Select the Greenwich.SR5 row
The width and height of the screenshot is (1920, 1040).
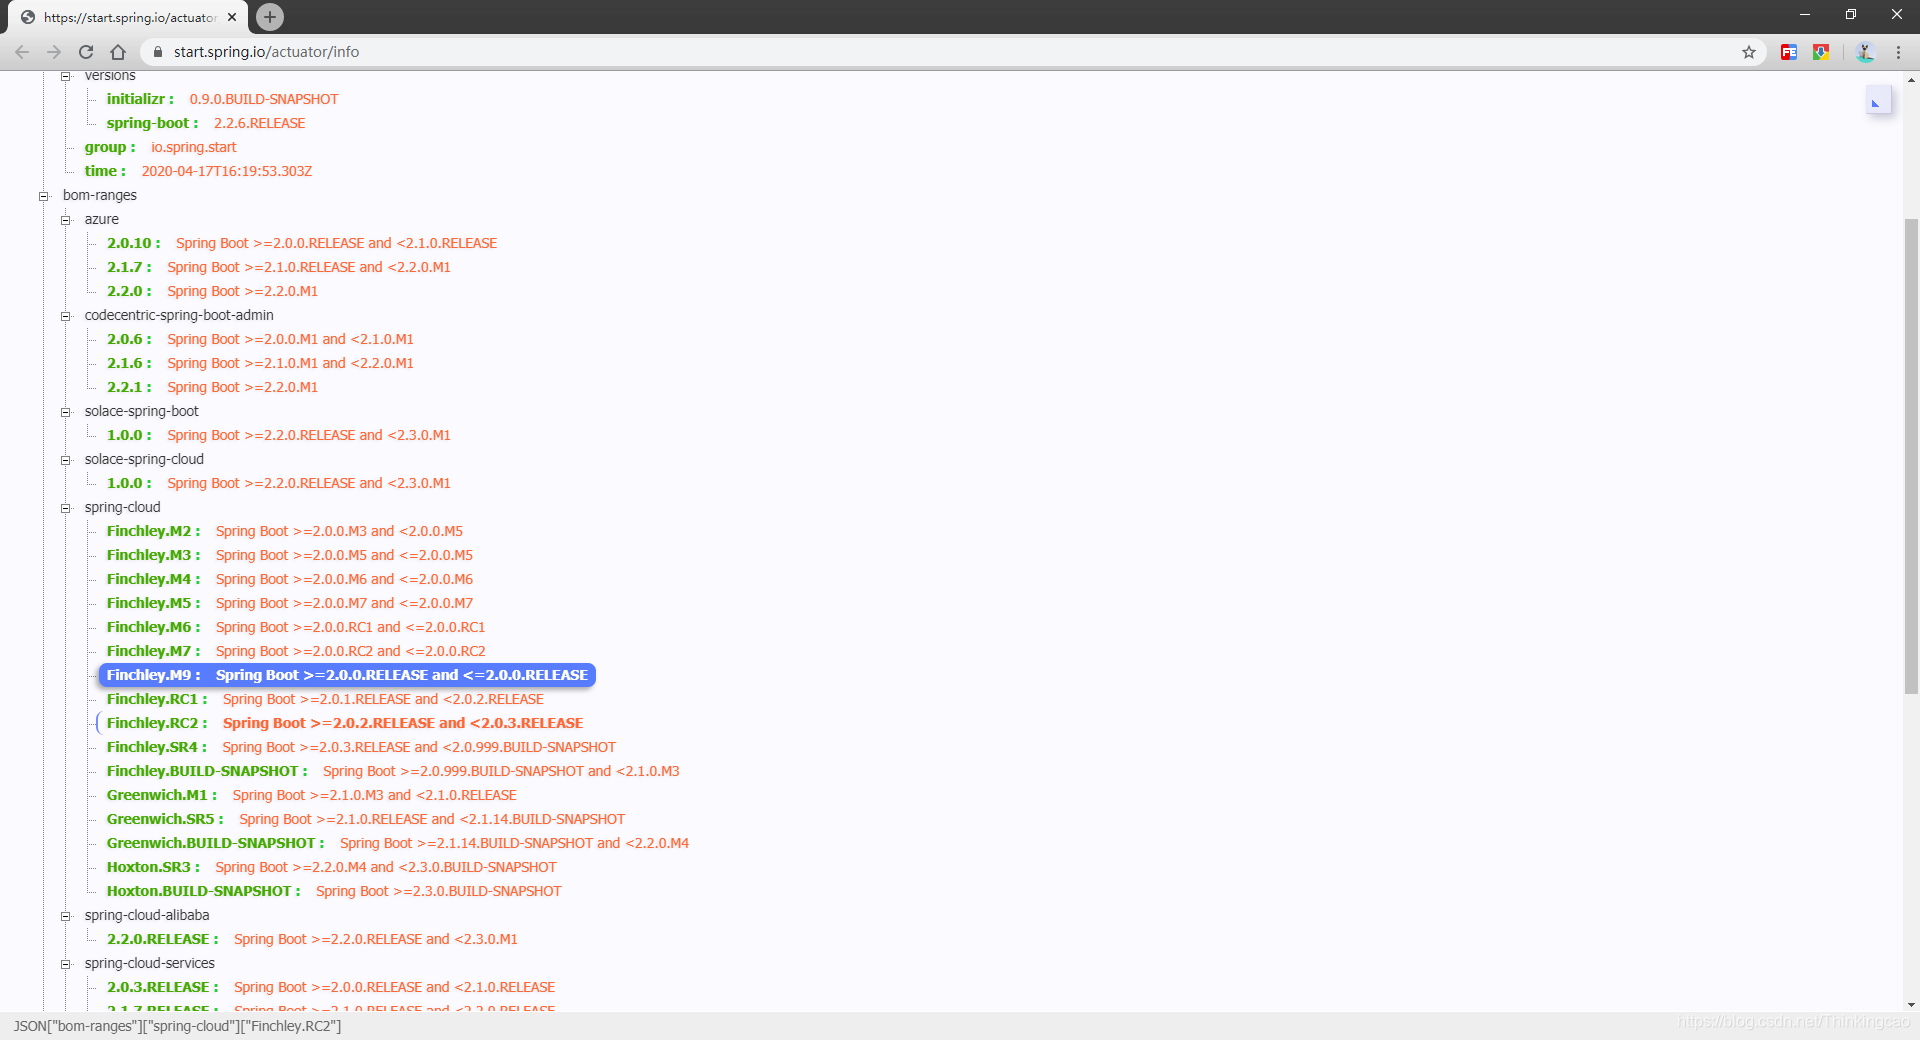366,819
